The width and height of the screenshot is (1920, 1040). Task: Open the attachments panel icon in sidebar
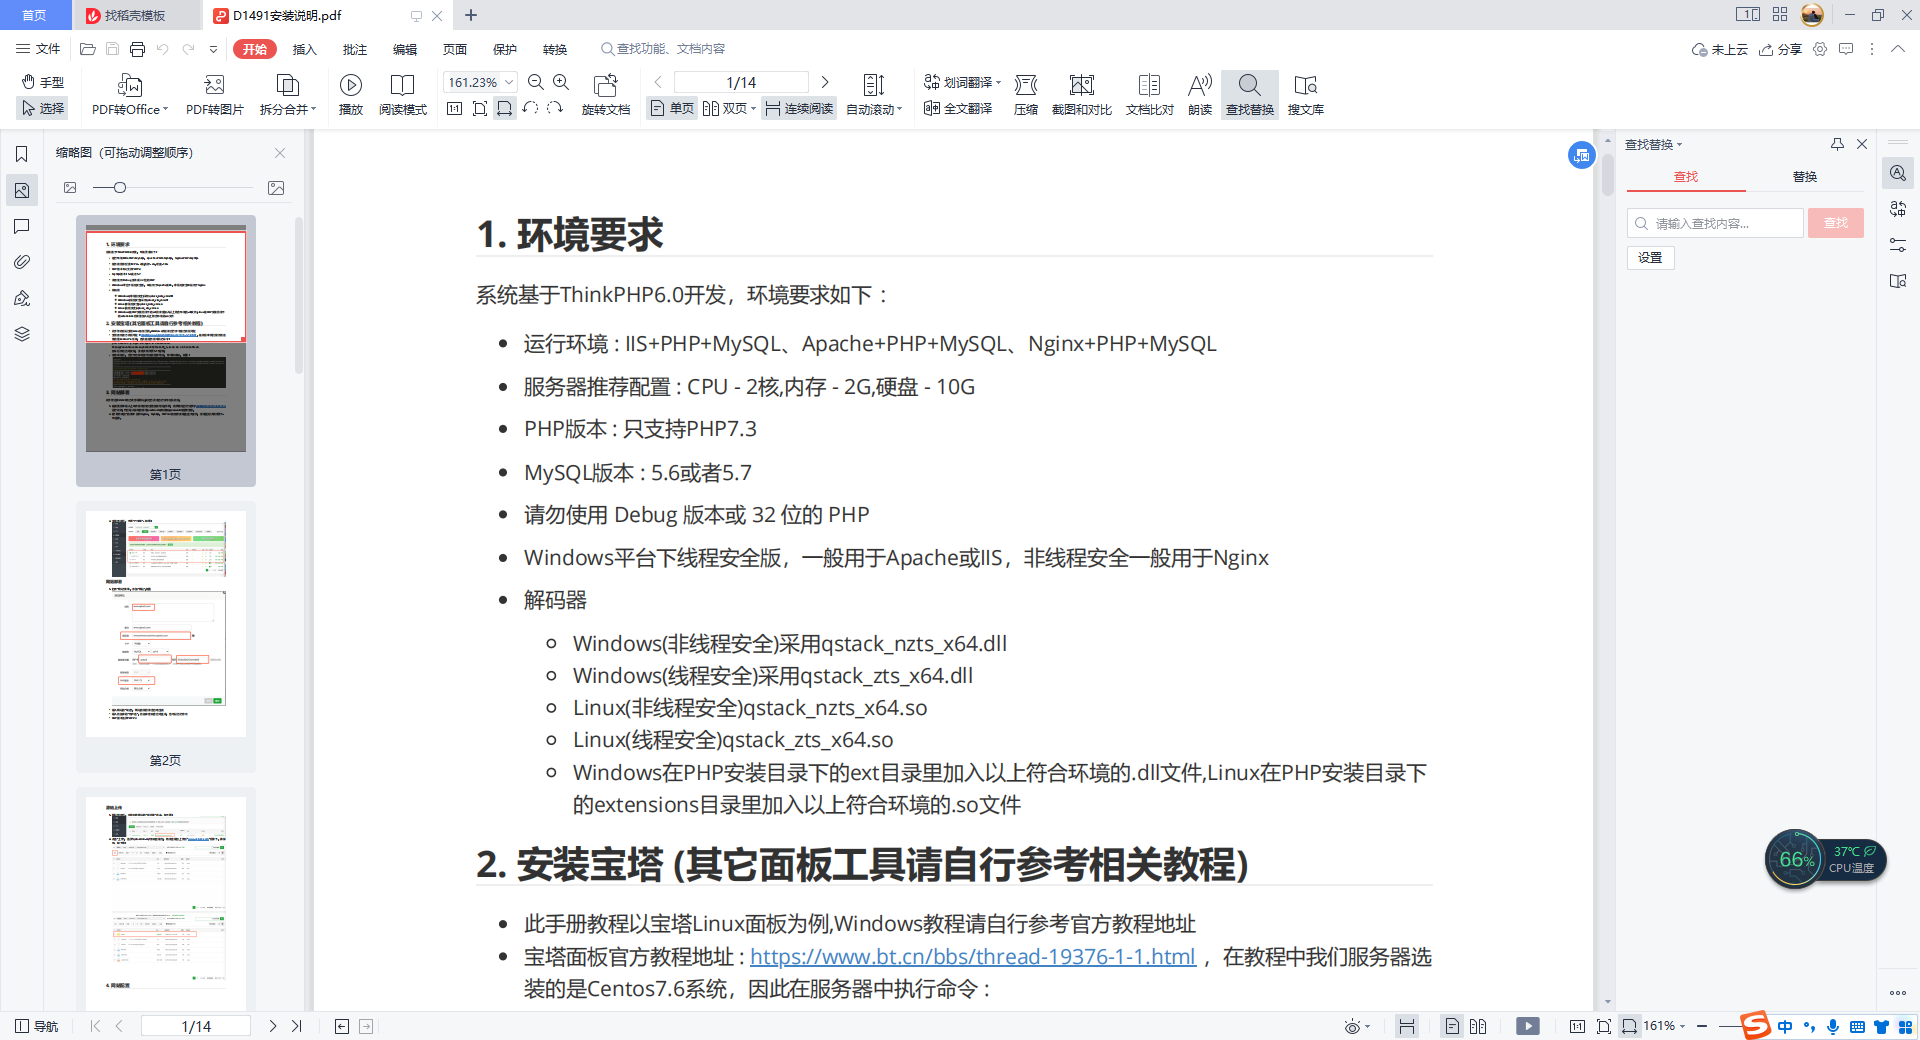coord(22,262)
